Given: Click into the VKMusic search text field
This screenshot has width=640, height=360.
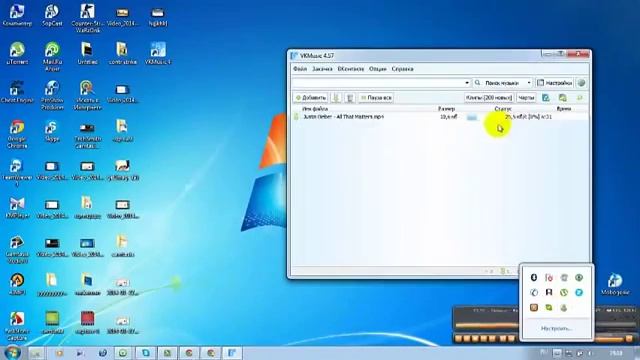Looking at the screenshot, I should pyautogui.click(x=378, y=83).
